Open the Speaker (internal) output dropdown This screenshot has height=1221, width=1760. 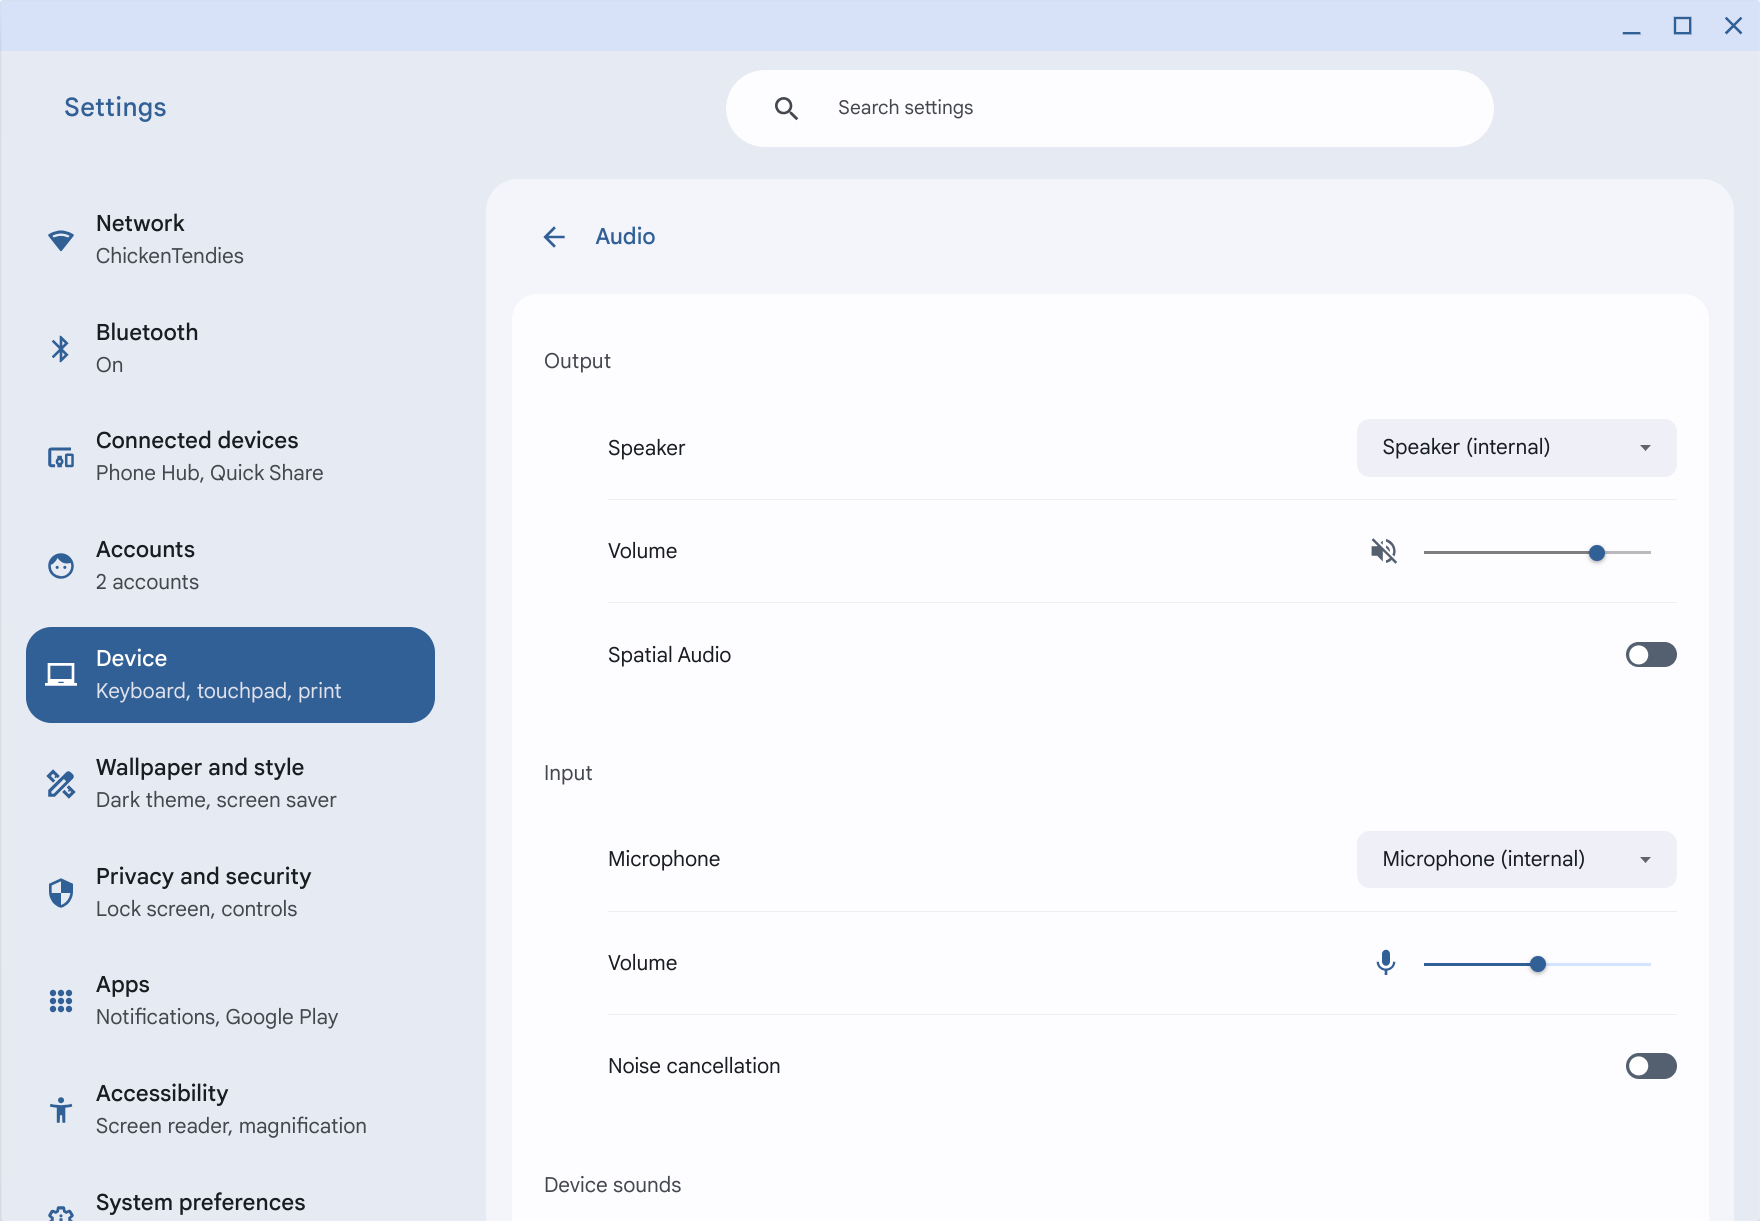1516,448
